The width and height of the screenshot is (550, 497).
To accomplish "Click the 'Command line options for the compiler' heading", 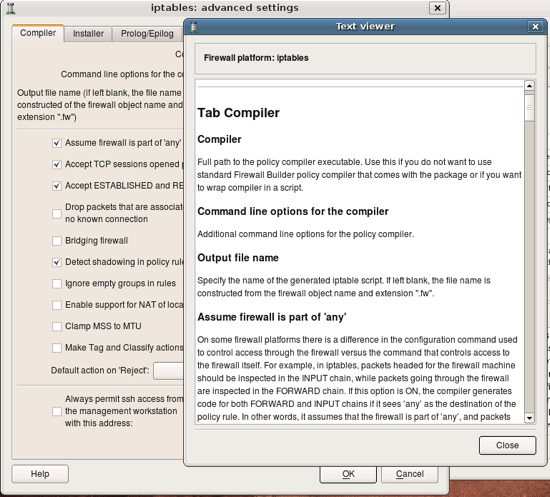I will point(293,211).
